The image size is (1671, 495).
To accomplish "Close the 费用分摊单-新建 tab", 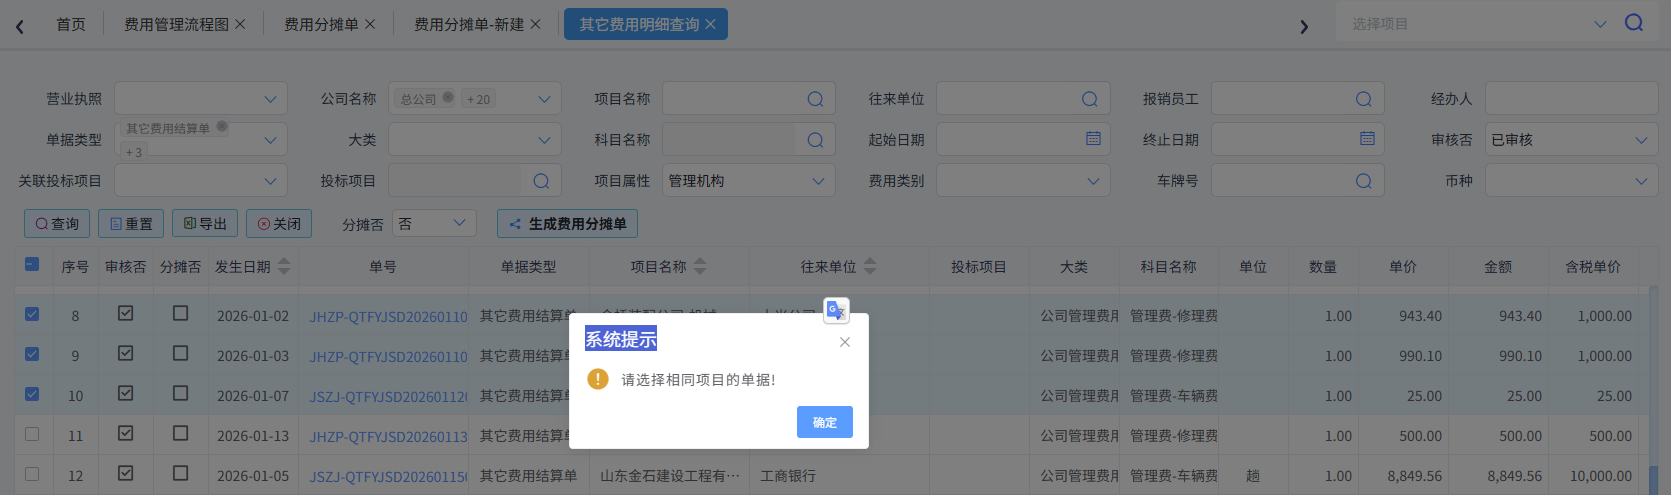I will pos(535,24).
